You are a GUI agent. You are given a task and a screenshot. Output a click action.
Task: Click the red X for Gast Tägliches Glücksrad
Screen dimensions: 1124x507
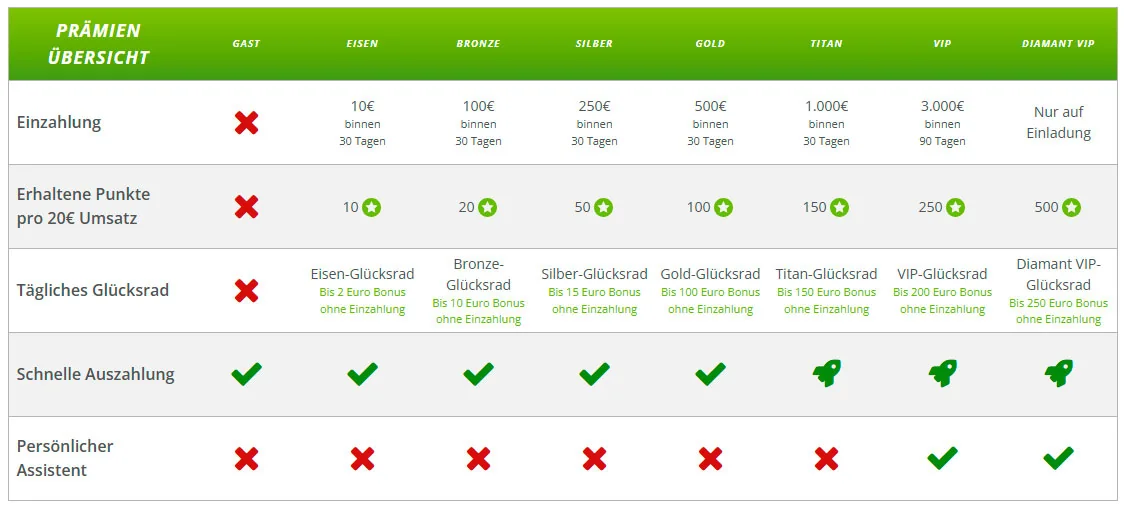[x=247, y=290]
